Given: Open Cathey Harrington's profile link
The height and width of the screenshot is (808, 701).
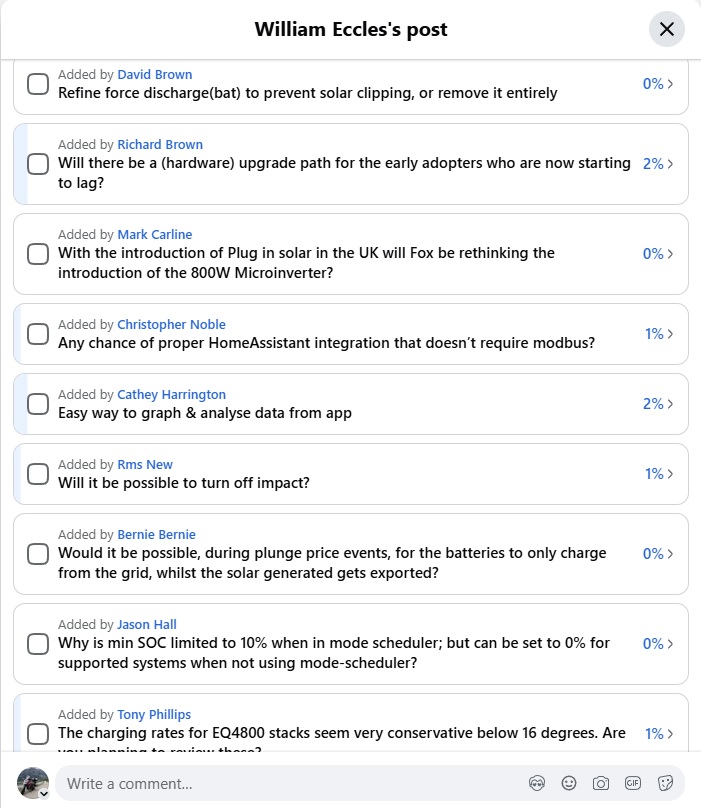Looking at the screenshot, I should point(172,395).
